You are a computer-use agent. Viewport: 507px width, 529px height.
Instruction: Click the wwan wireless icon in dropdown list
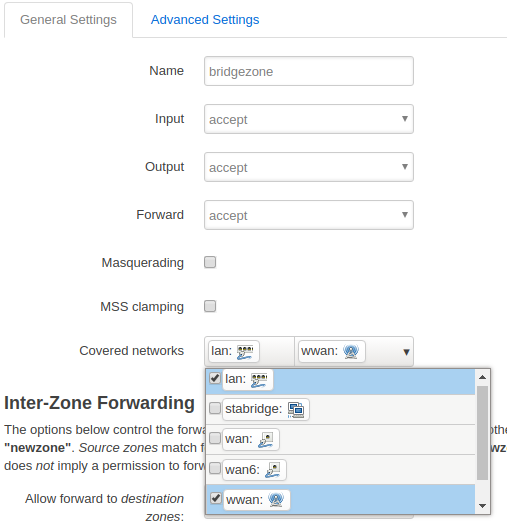pos(276,500)
